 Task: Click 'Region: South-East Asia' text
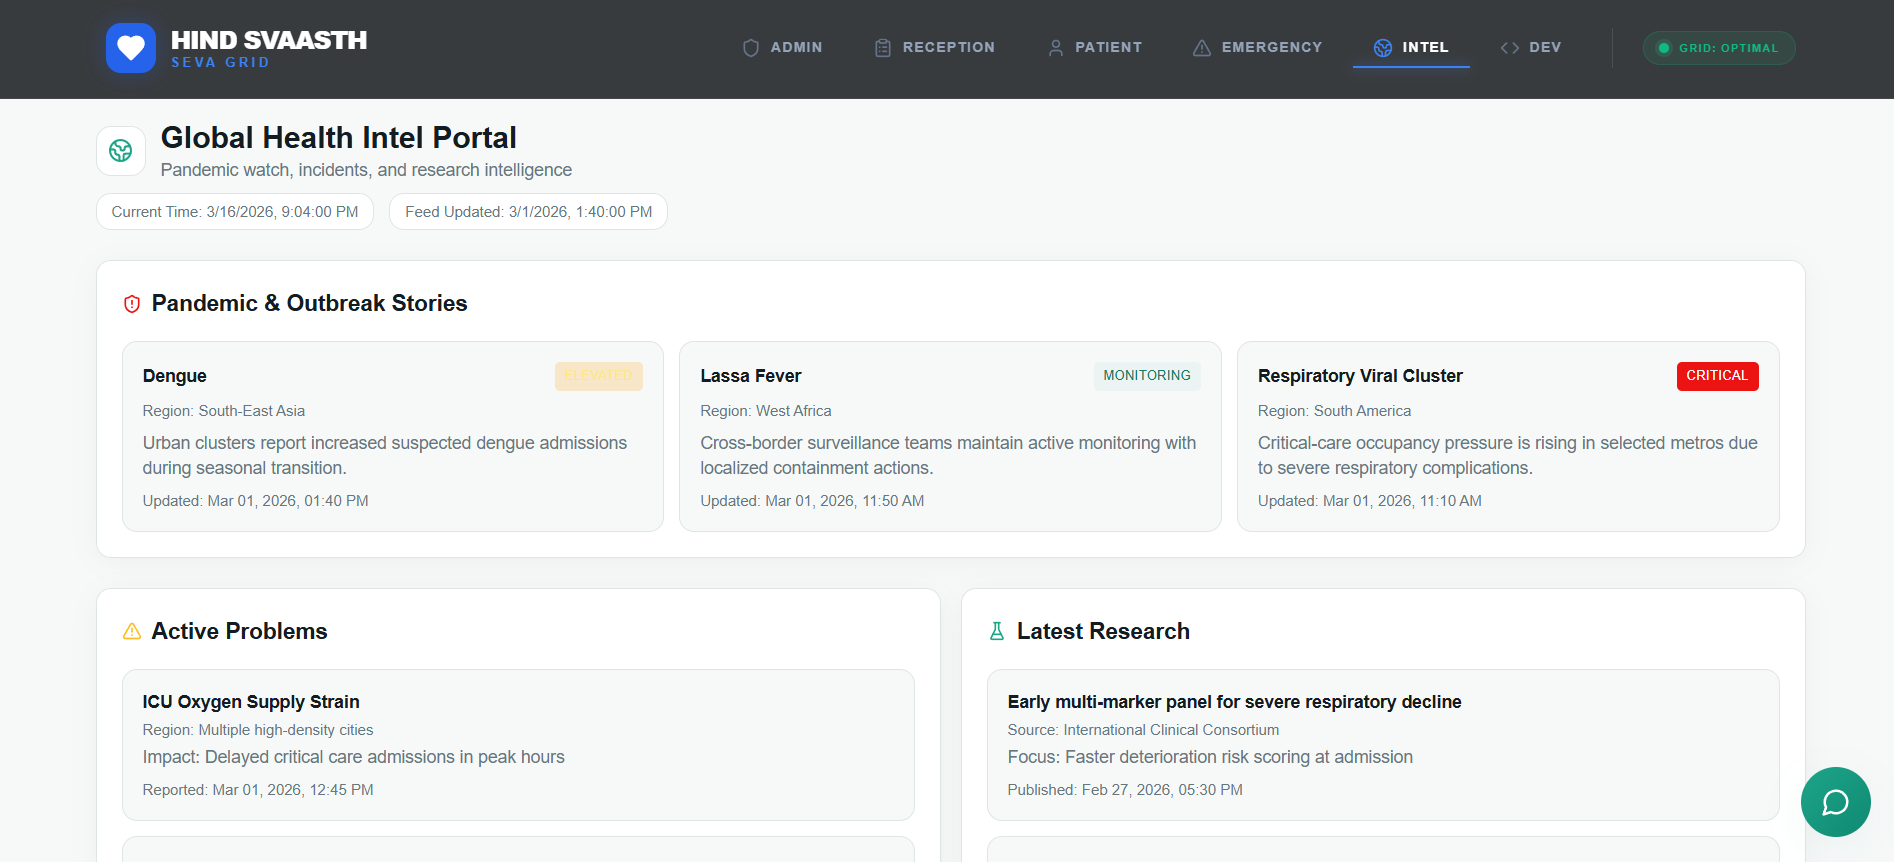click(224, 411)
